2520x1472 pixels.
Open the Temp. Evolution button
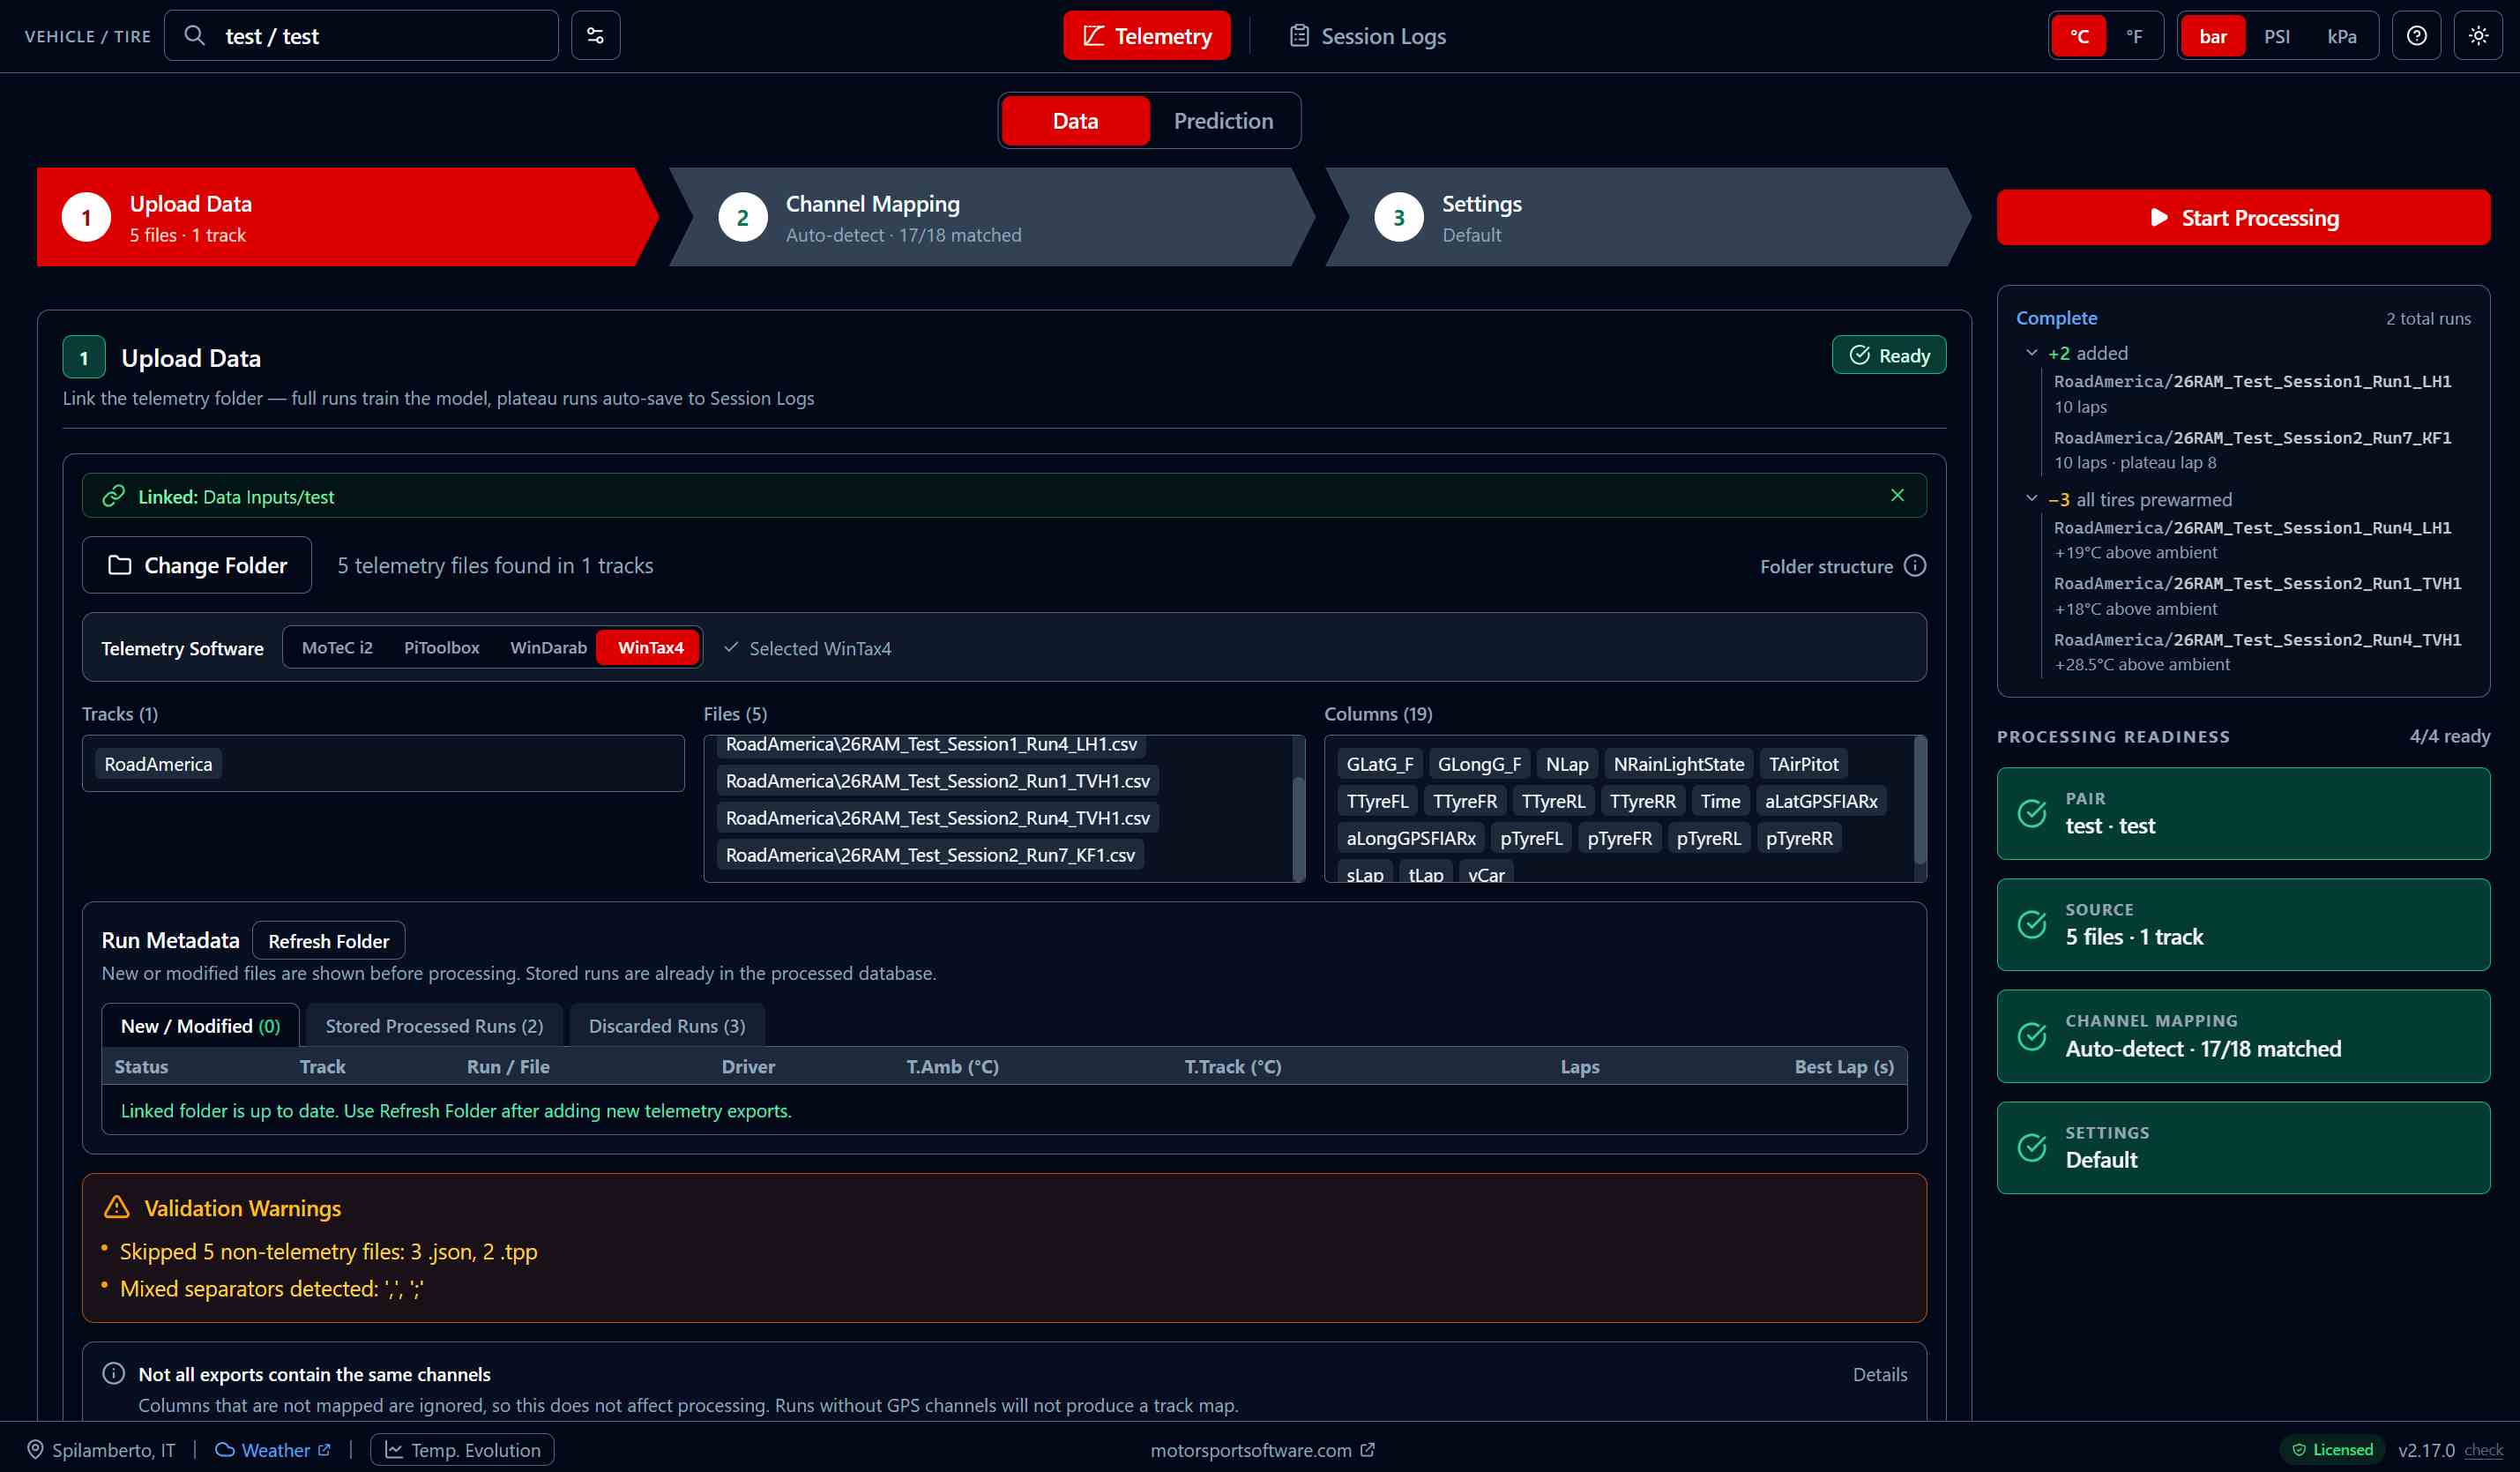(462, 1449)
